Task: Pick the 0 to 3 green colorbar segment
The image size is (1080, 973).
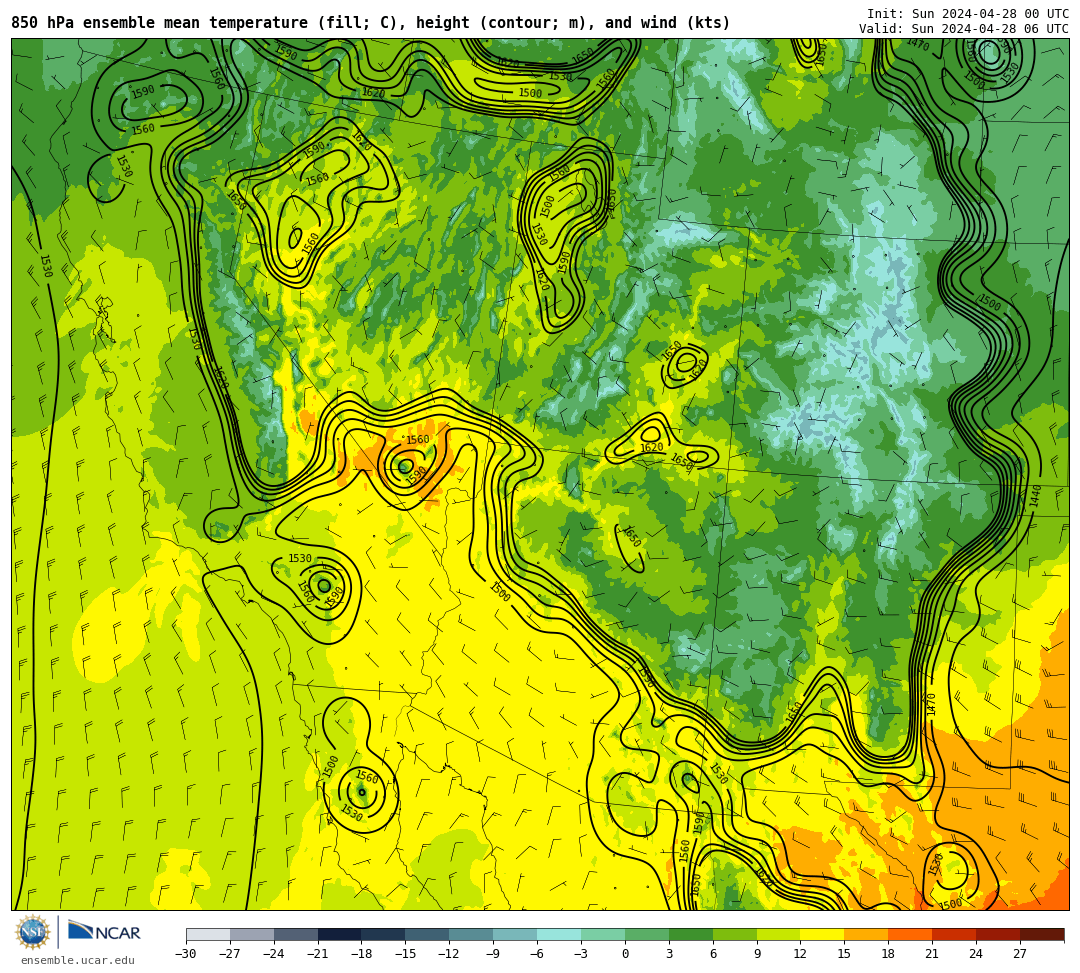Action: [647, 934]
